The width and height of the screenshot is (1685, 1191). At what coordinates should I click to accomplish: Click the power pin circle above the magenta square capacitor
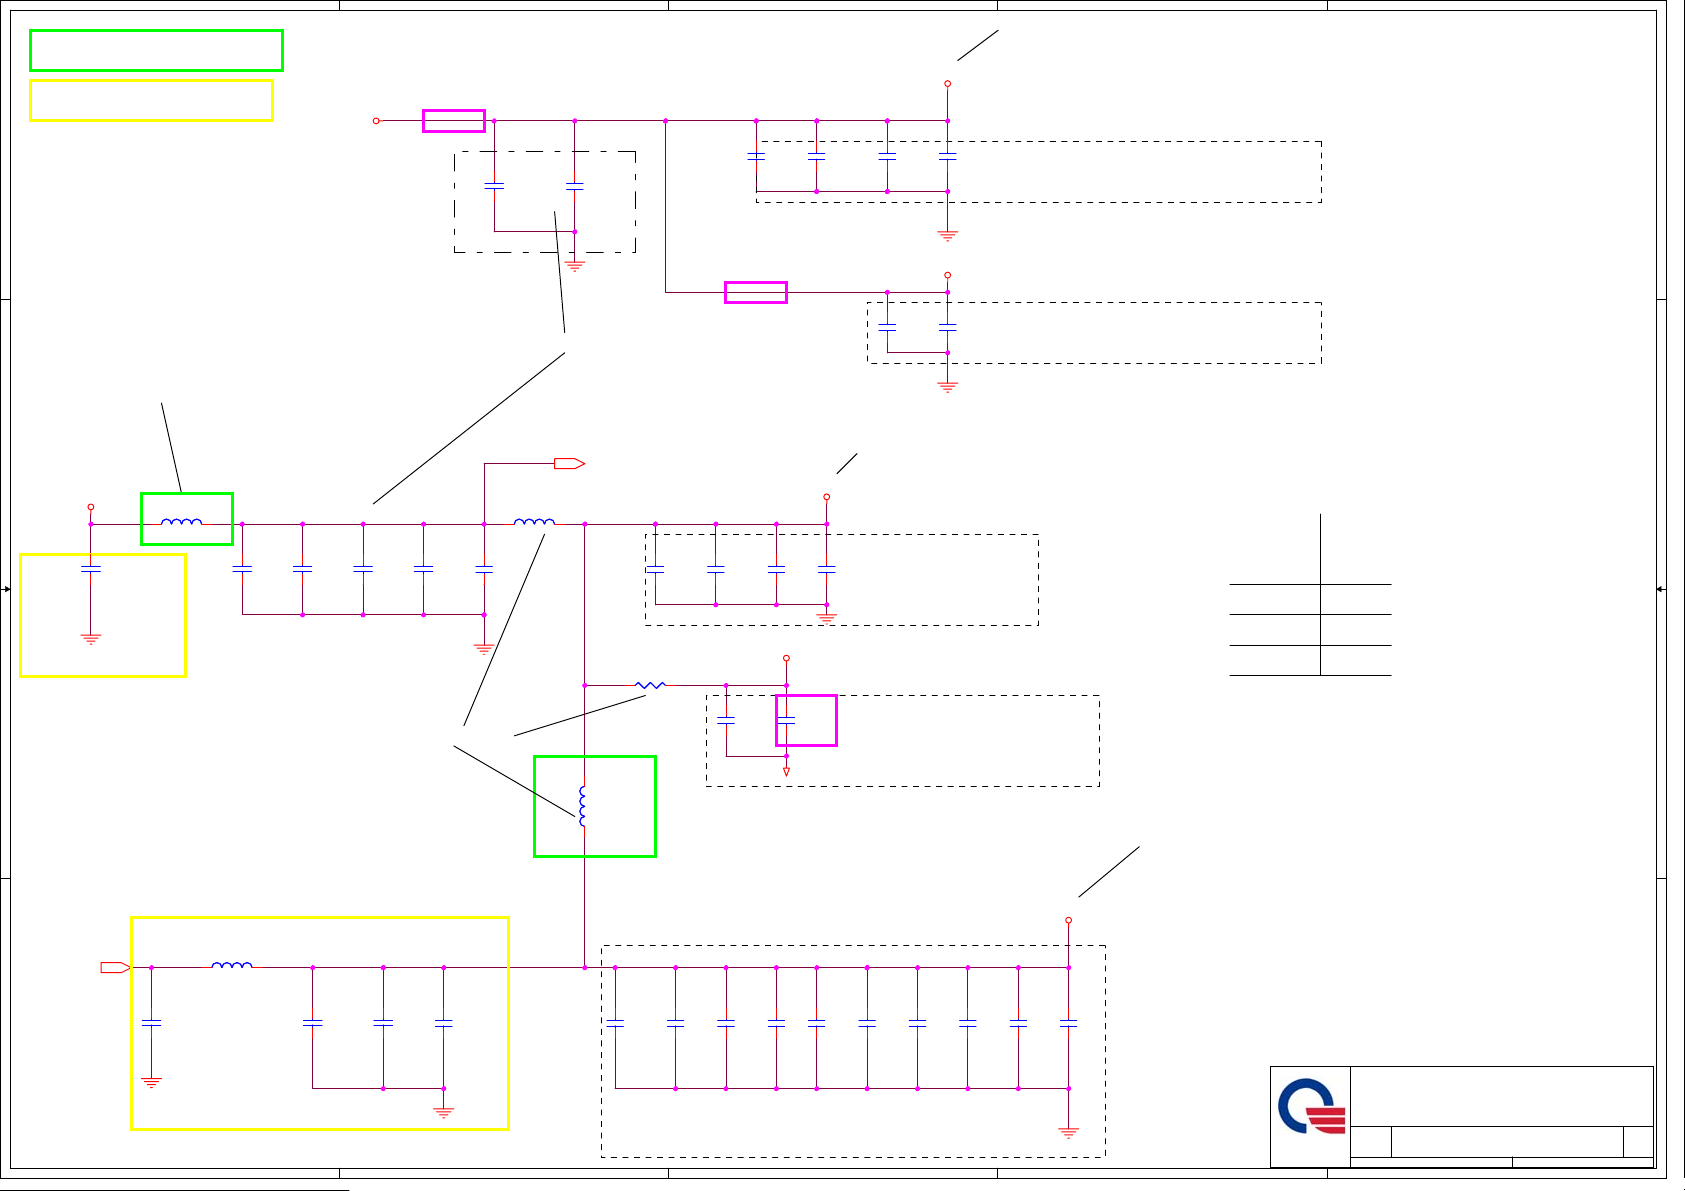[787, 658]
